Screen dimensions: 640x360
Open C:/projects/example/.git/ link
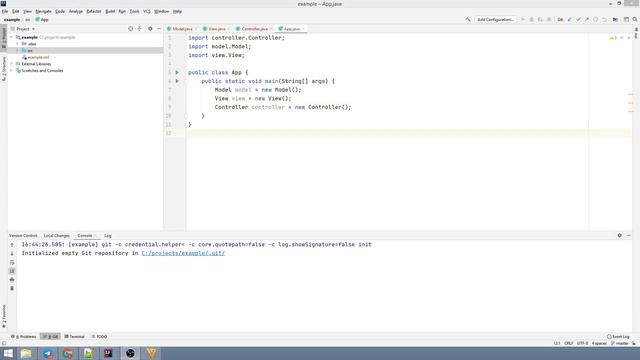point(183,253)
